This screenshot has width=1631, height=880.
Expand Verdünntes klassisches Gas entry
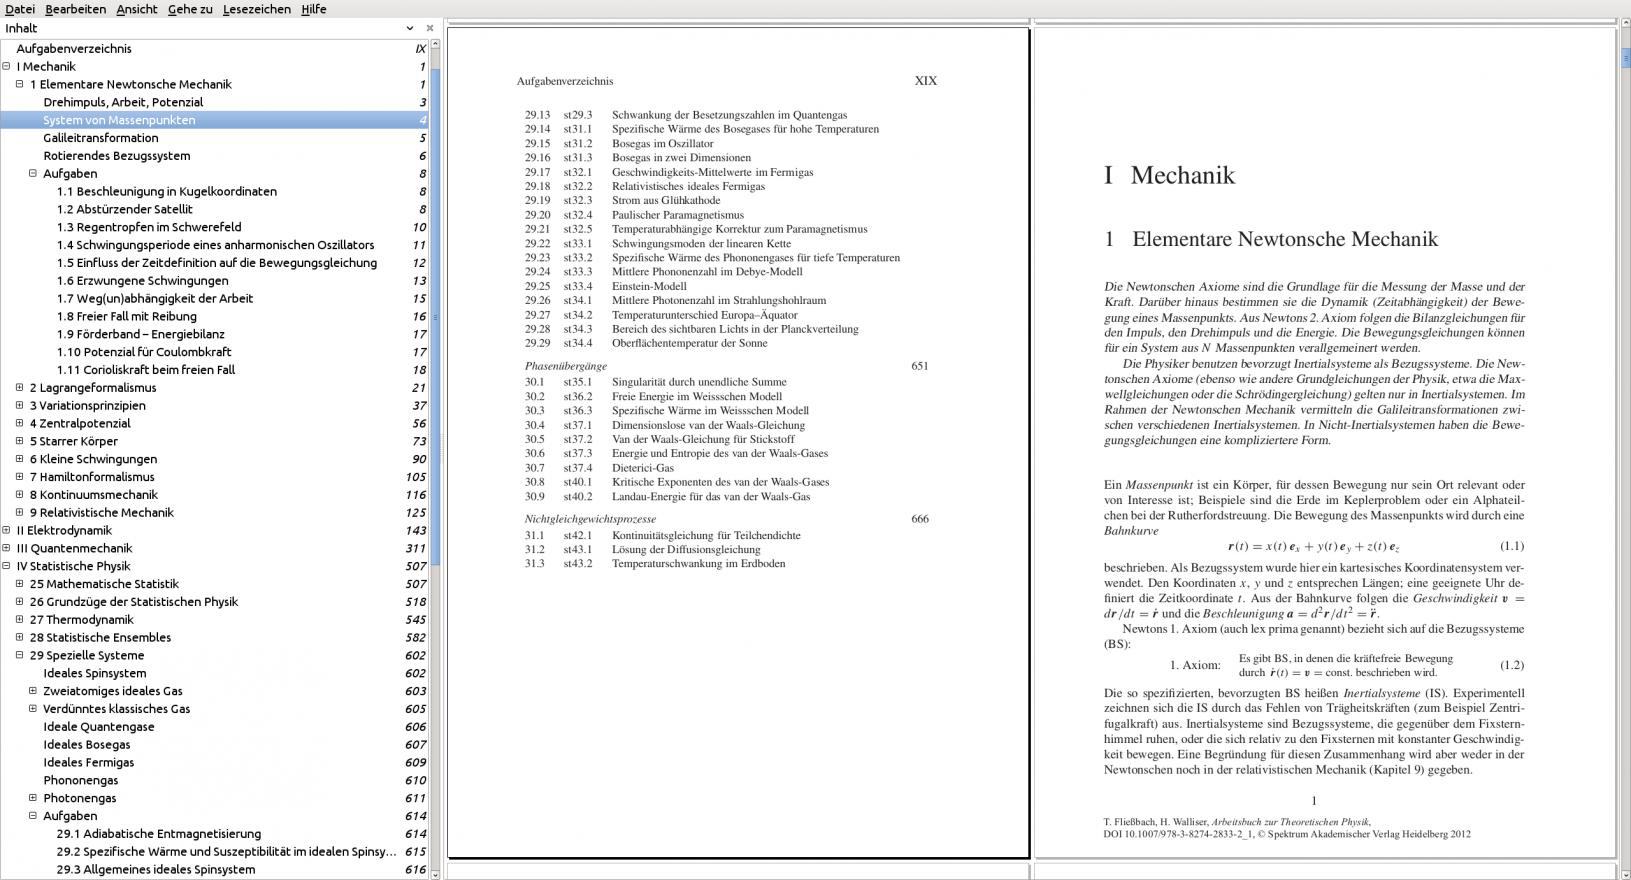click(x=33, y=709)
